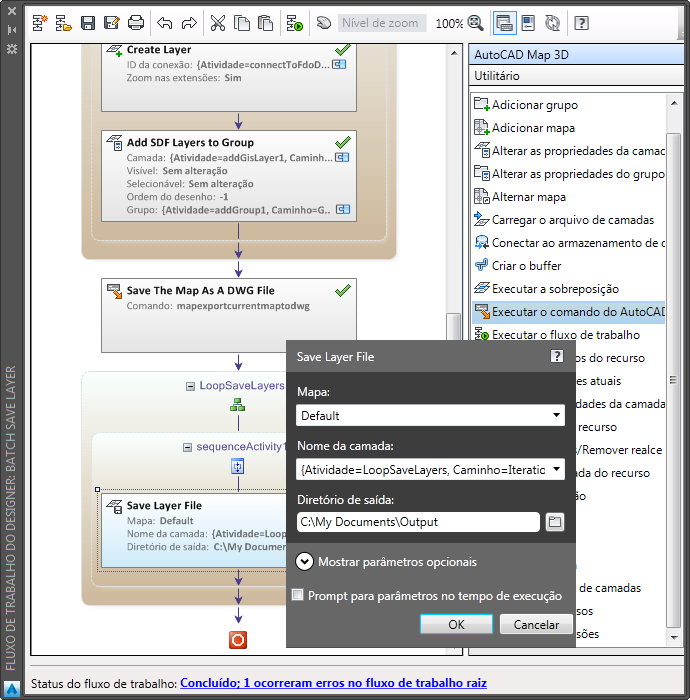Click the binding icon on Create Layer connection ID
The width and height of the screenshot is (690, 700).
click(339, 65)
